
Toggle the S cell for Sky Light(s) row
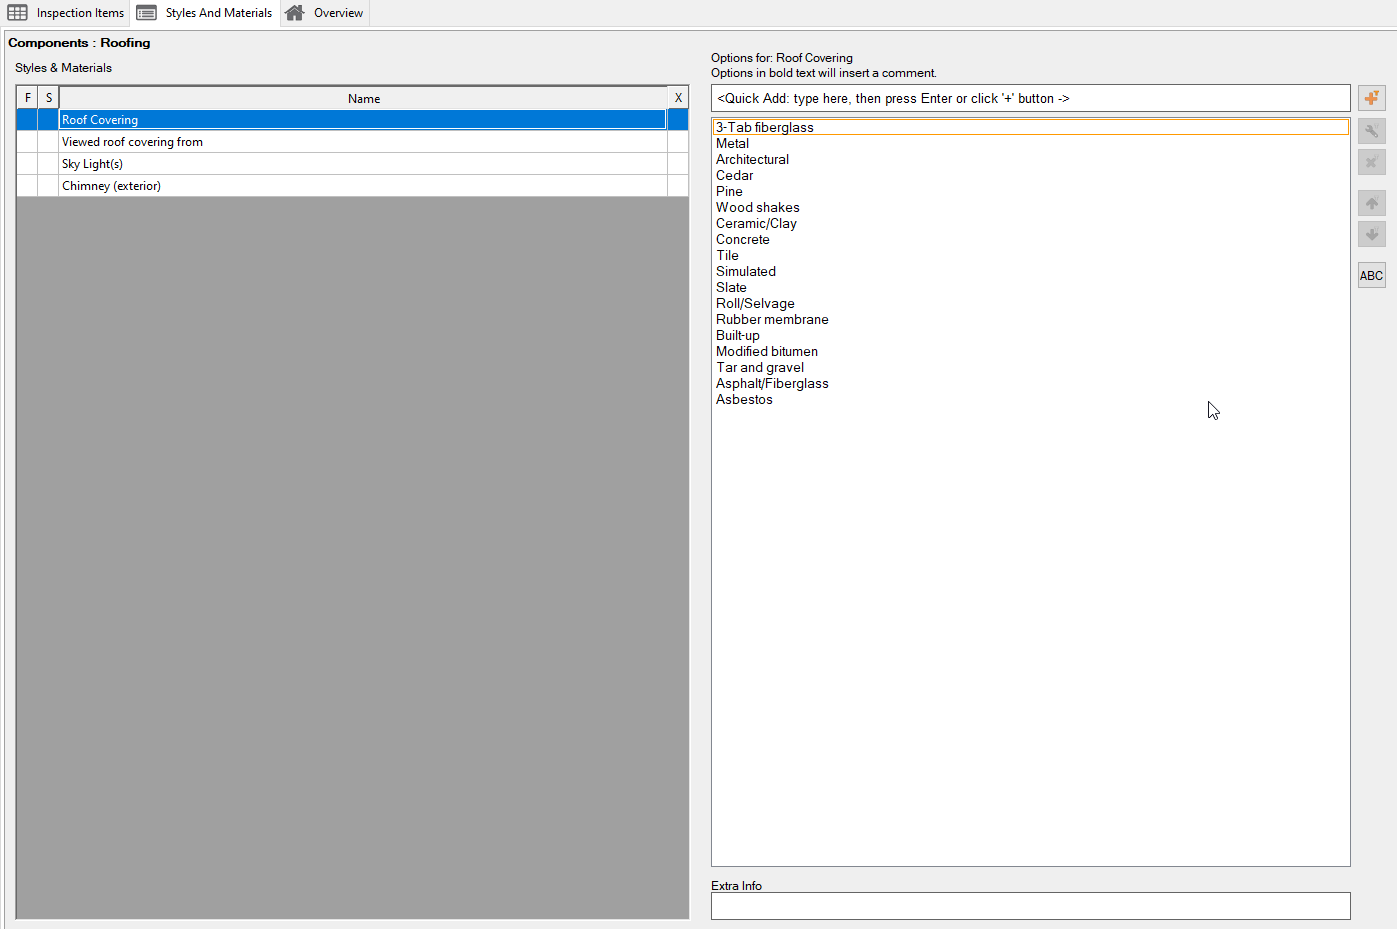pyautogui.click(x=48, y=164)
